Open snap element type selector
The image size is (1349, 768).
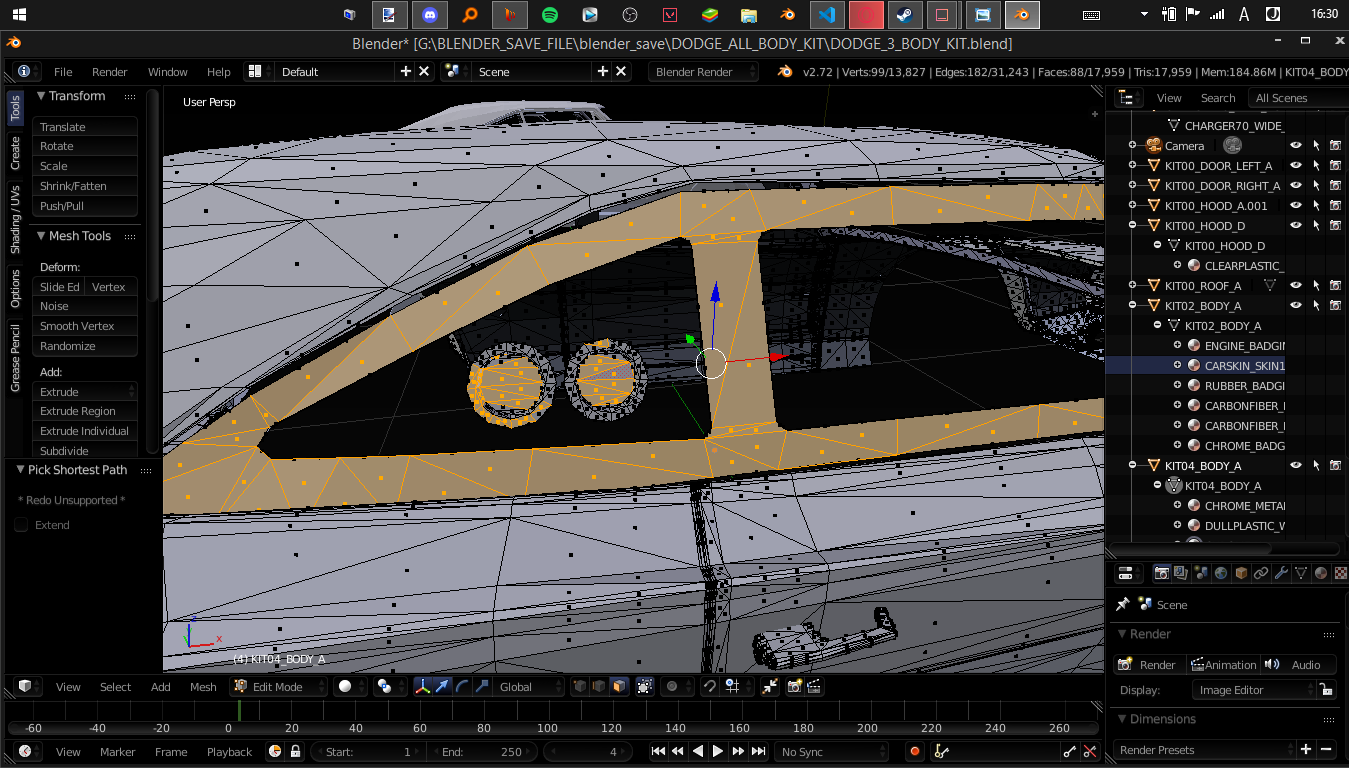tap(737, 686)
